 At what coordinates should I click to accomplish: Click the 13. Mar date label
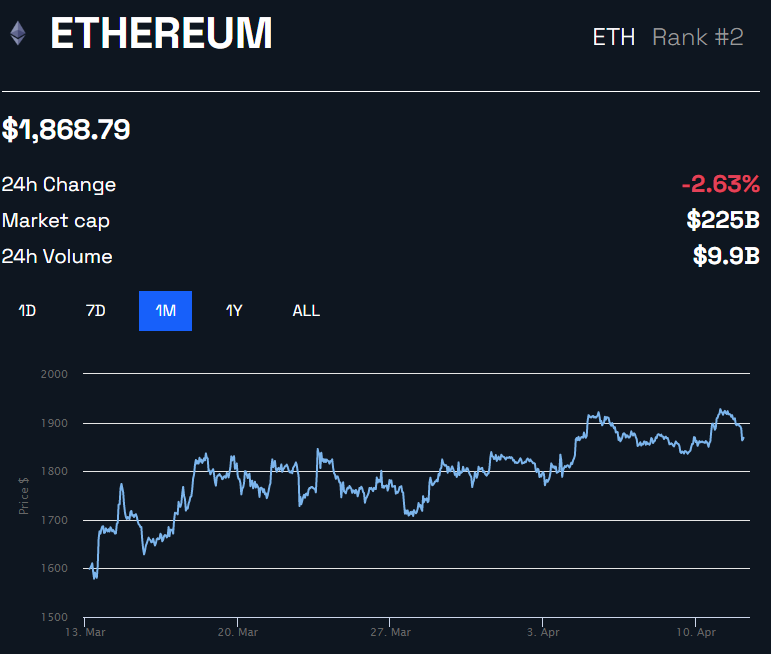[x=86, y=633]
